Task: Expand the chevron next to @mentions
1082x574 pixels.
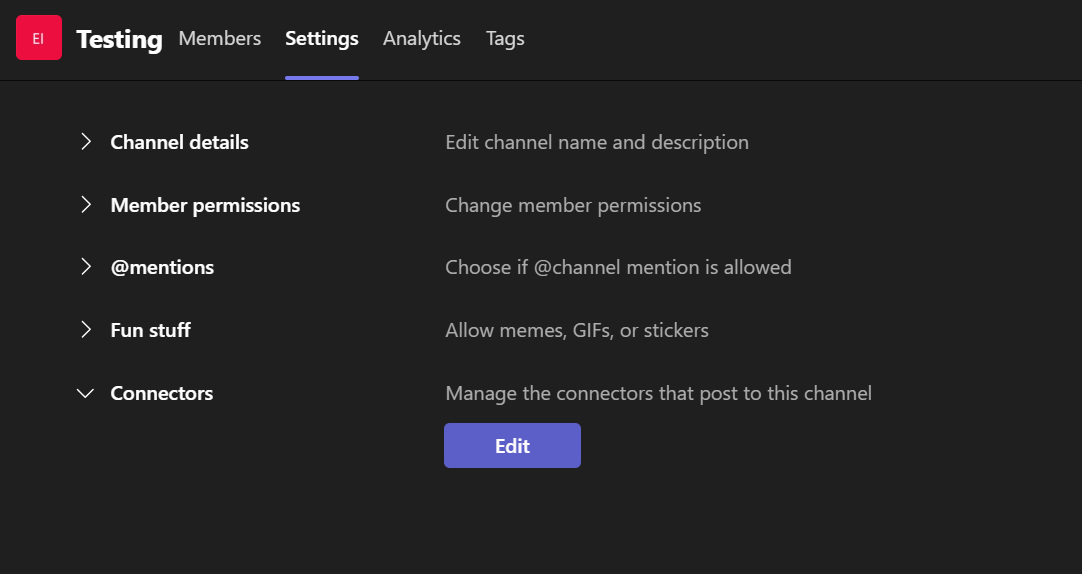Action: [x=86, y=267]
